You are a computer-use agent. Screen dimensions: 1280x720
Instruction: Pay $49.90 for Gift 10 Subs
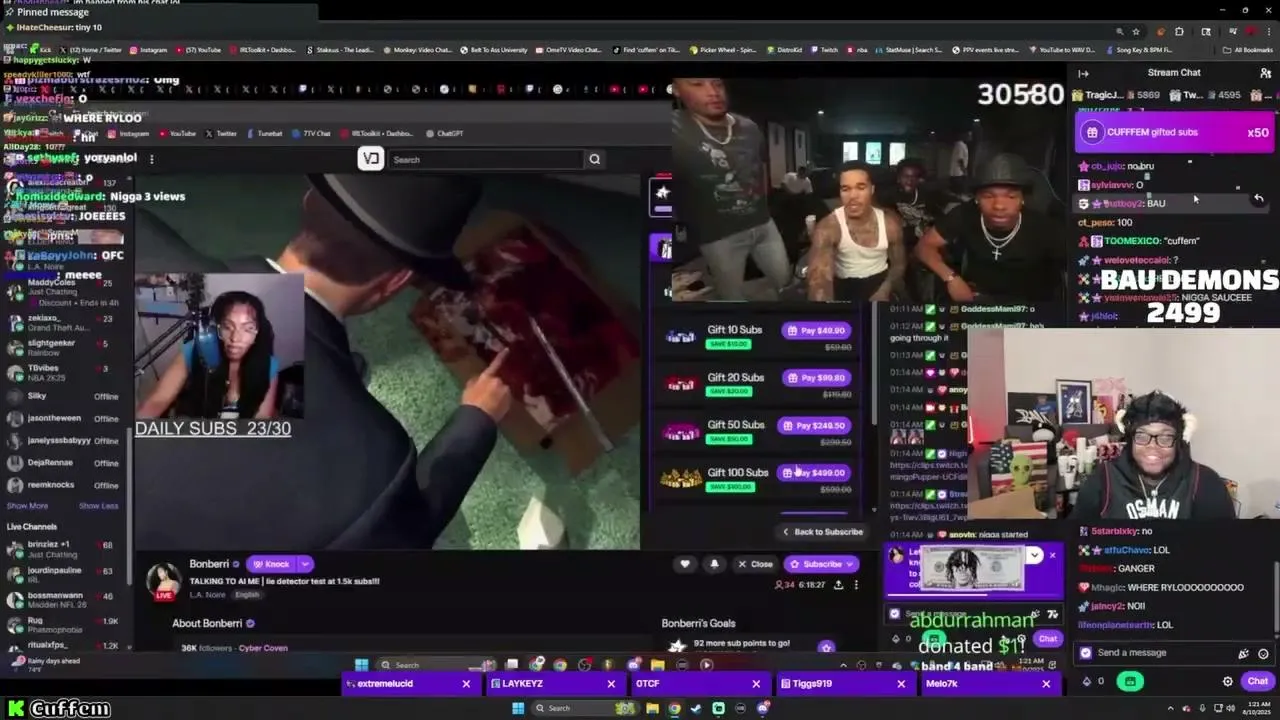(815, 330)
